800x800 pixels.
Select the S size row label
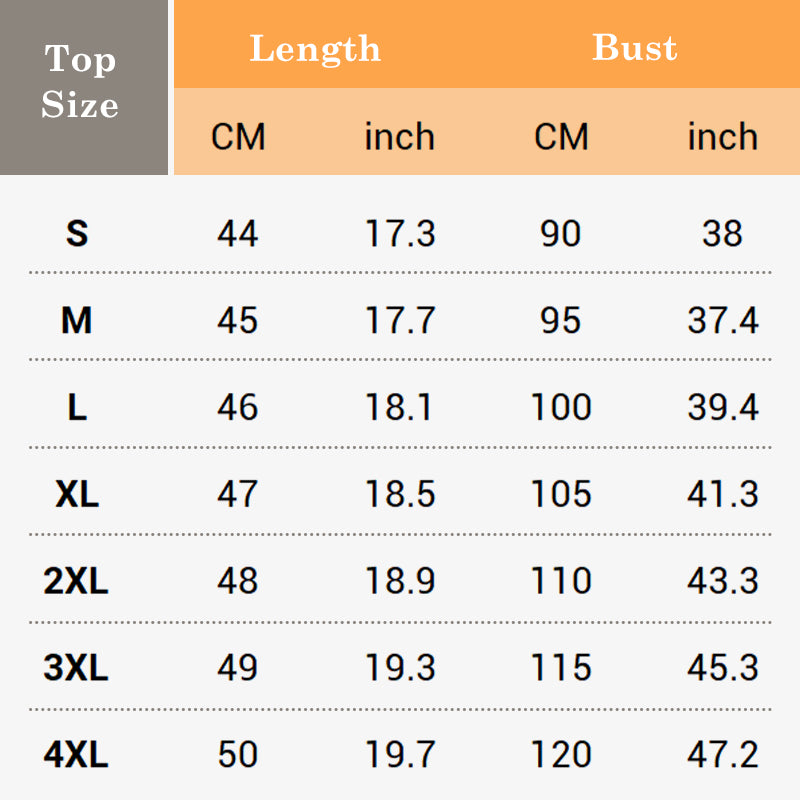(77, 233)
